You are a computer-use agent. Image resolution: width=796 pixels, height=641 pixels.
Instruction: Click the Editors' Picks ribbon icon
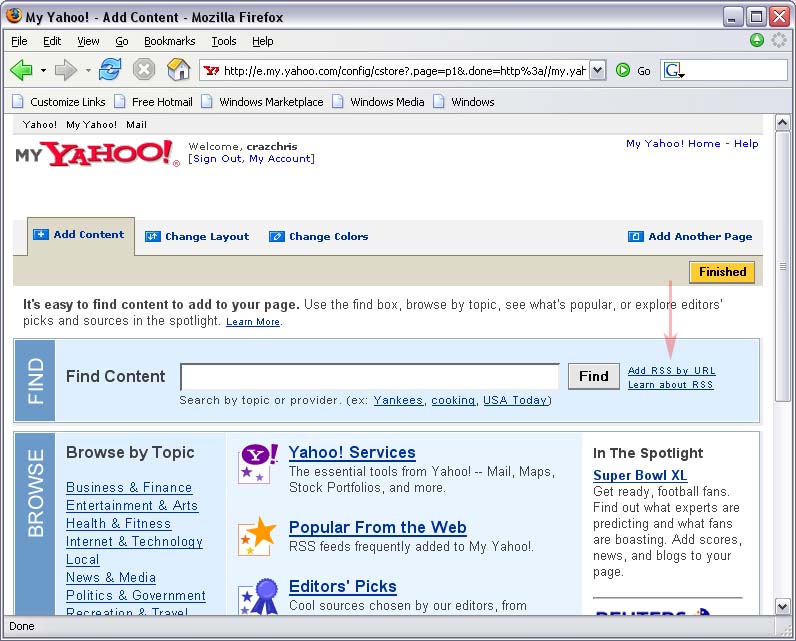click(x=259, y=596)
